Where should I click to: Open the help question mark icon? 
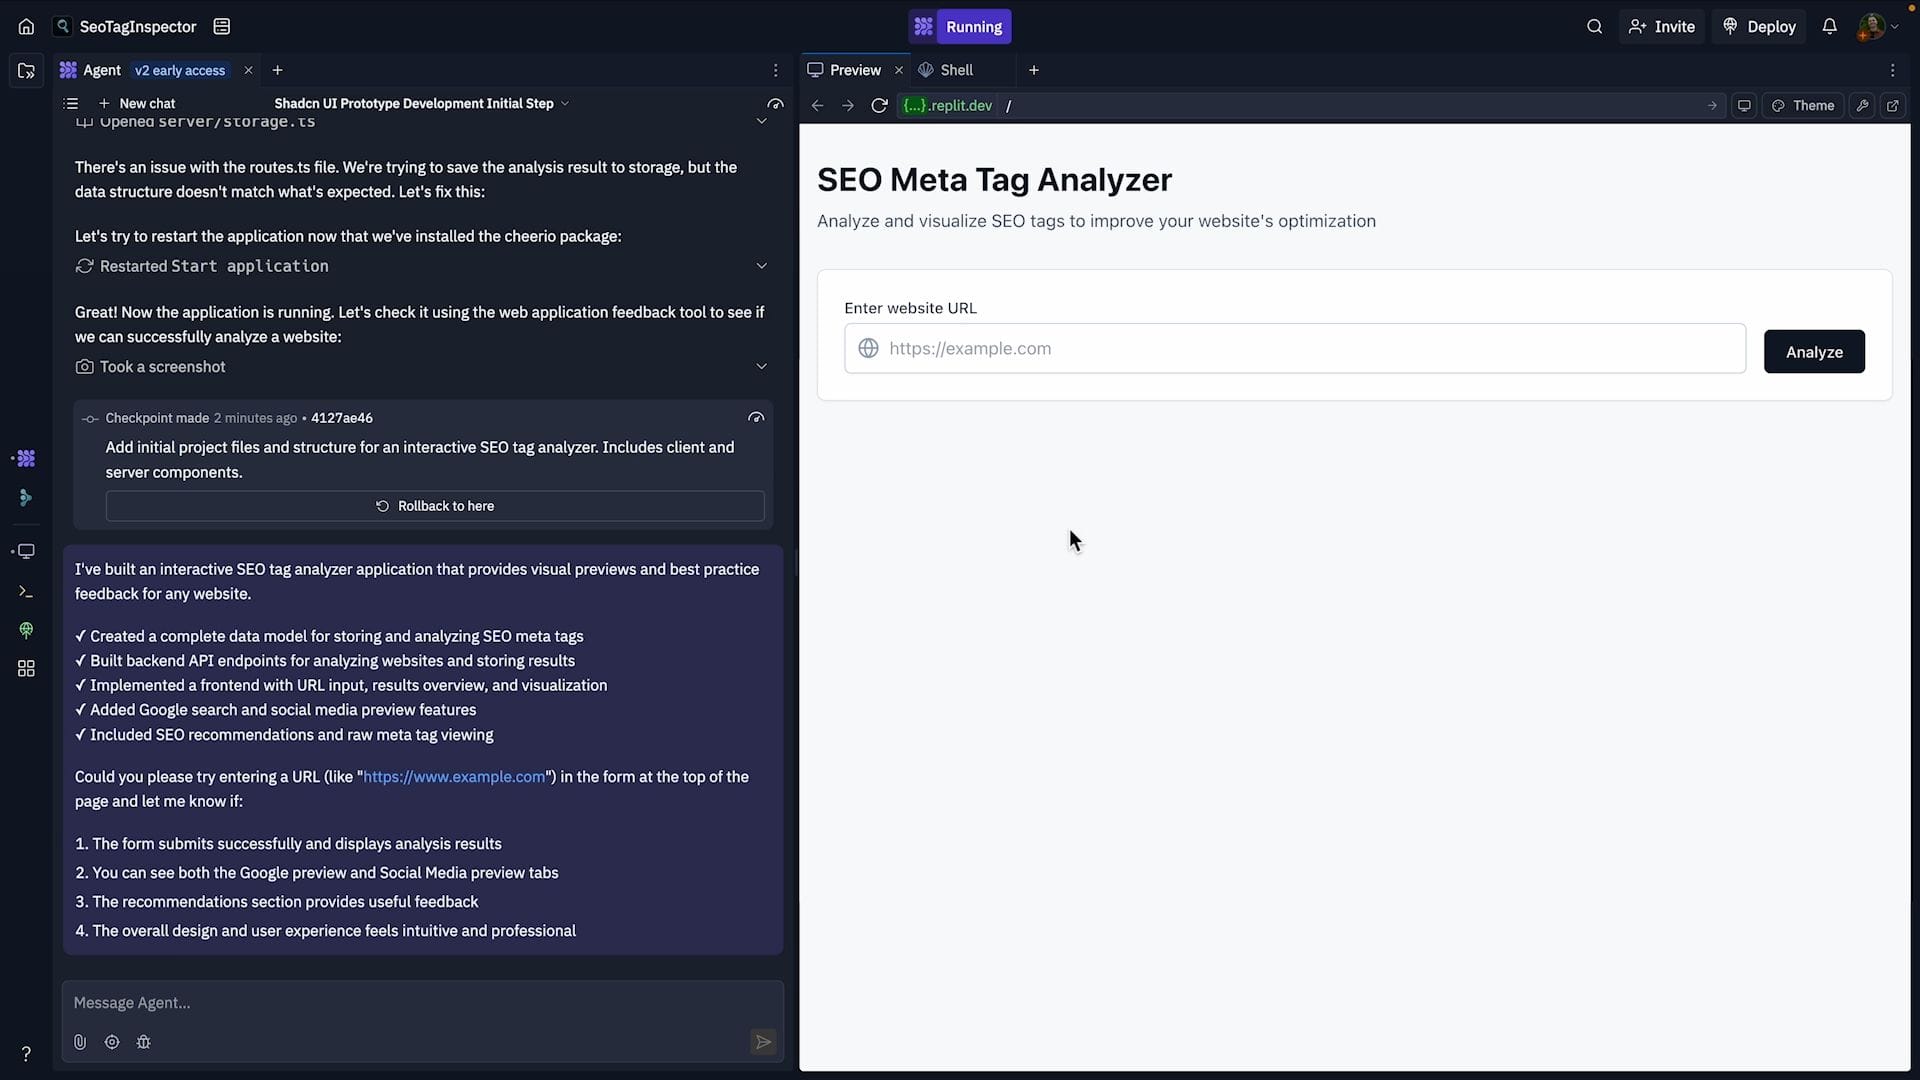(x=26, y=1053)
